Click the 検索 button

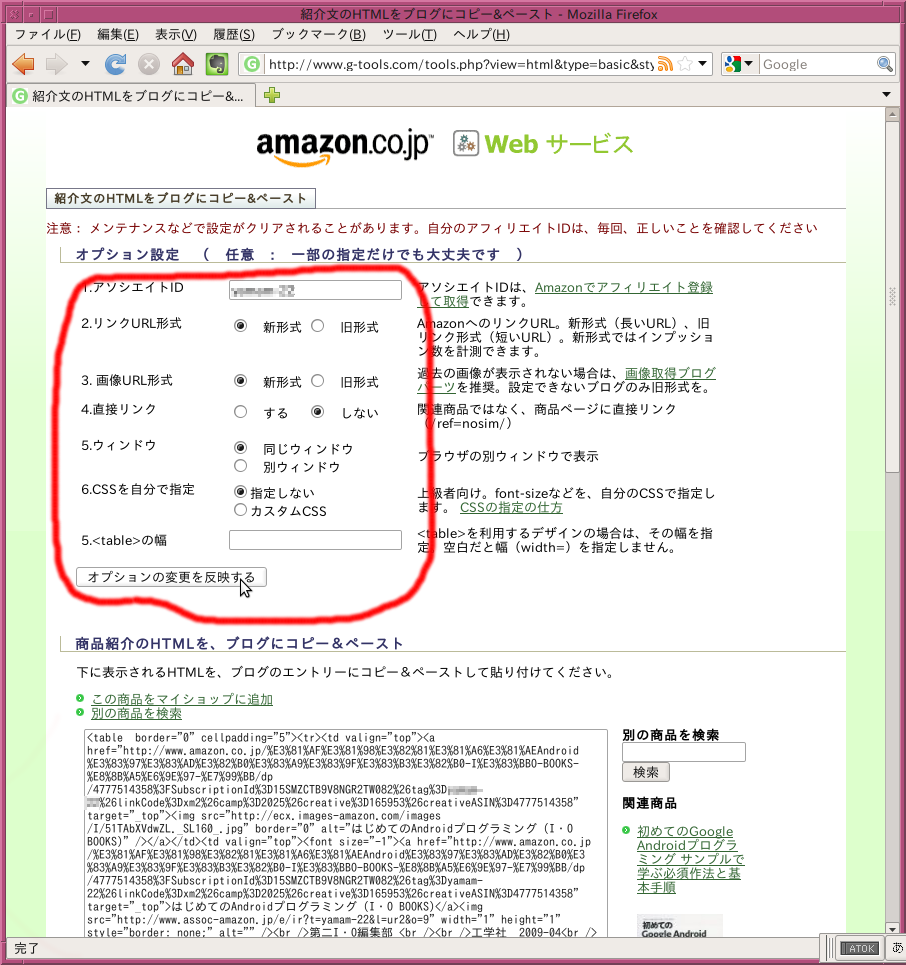(x=646, y=772)
